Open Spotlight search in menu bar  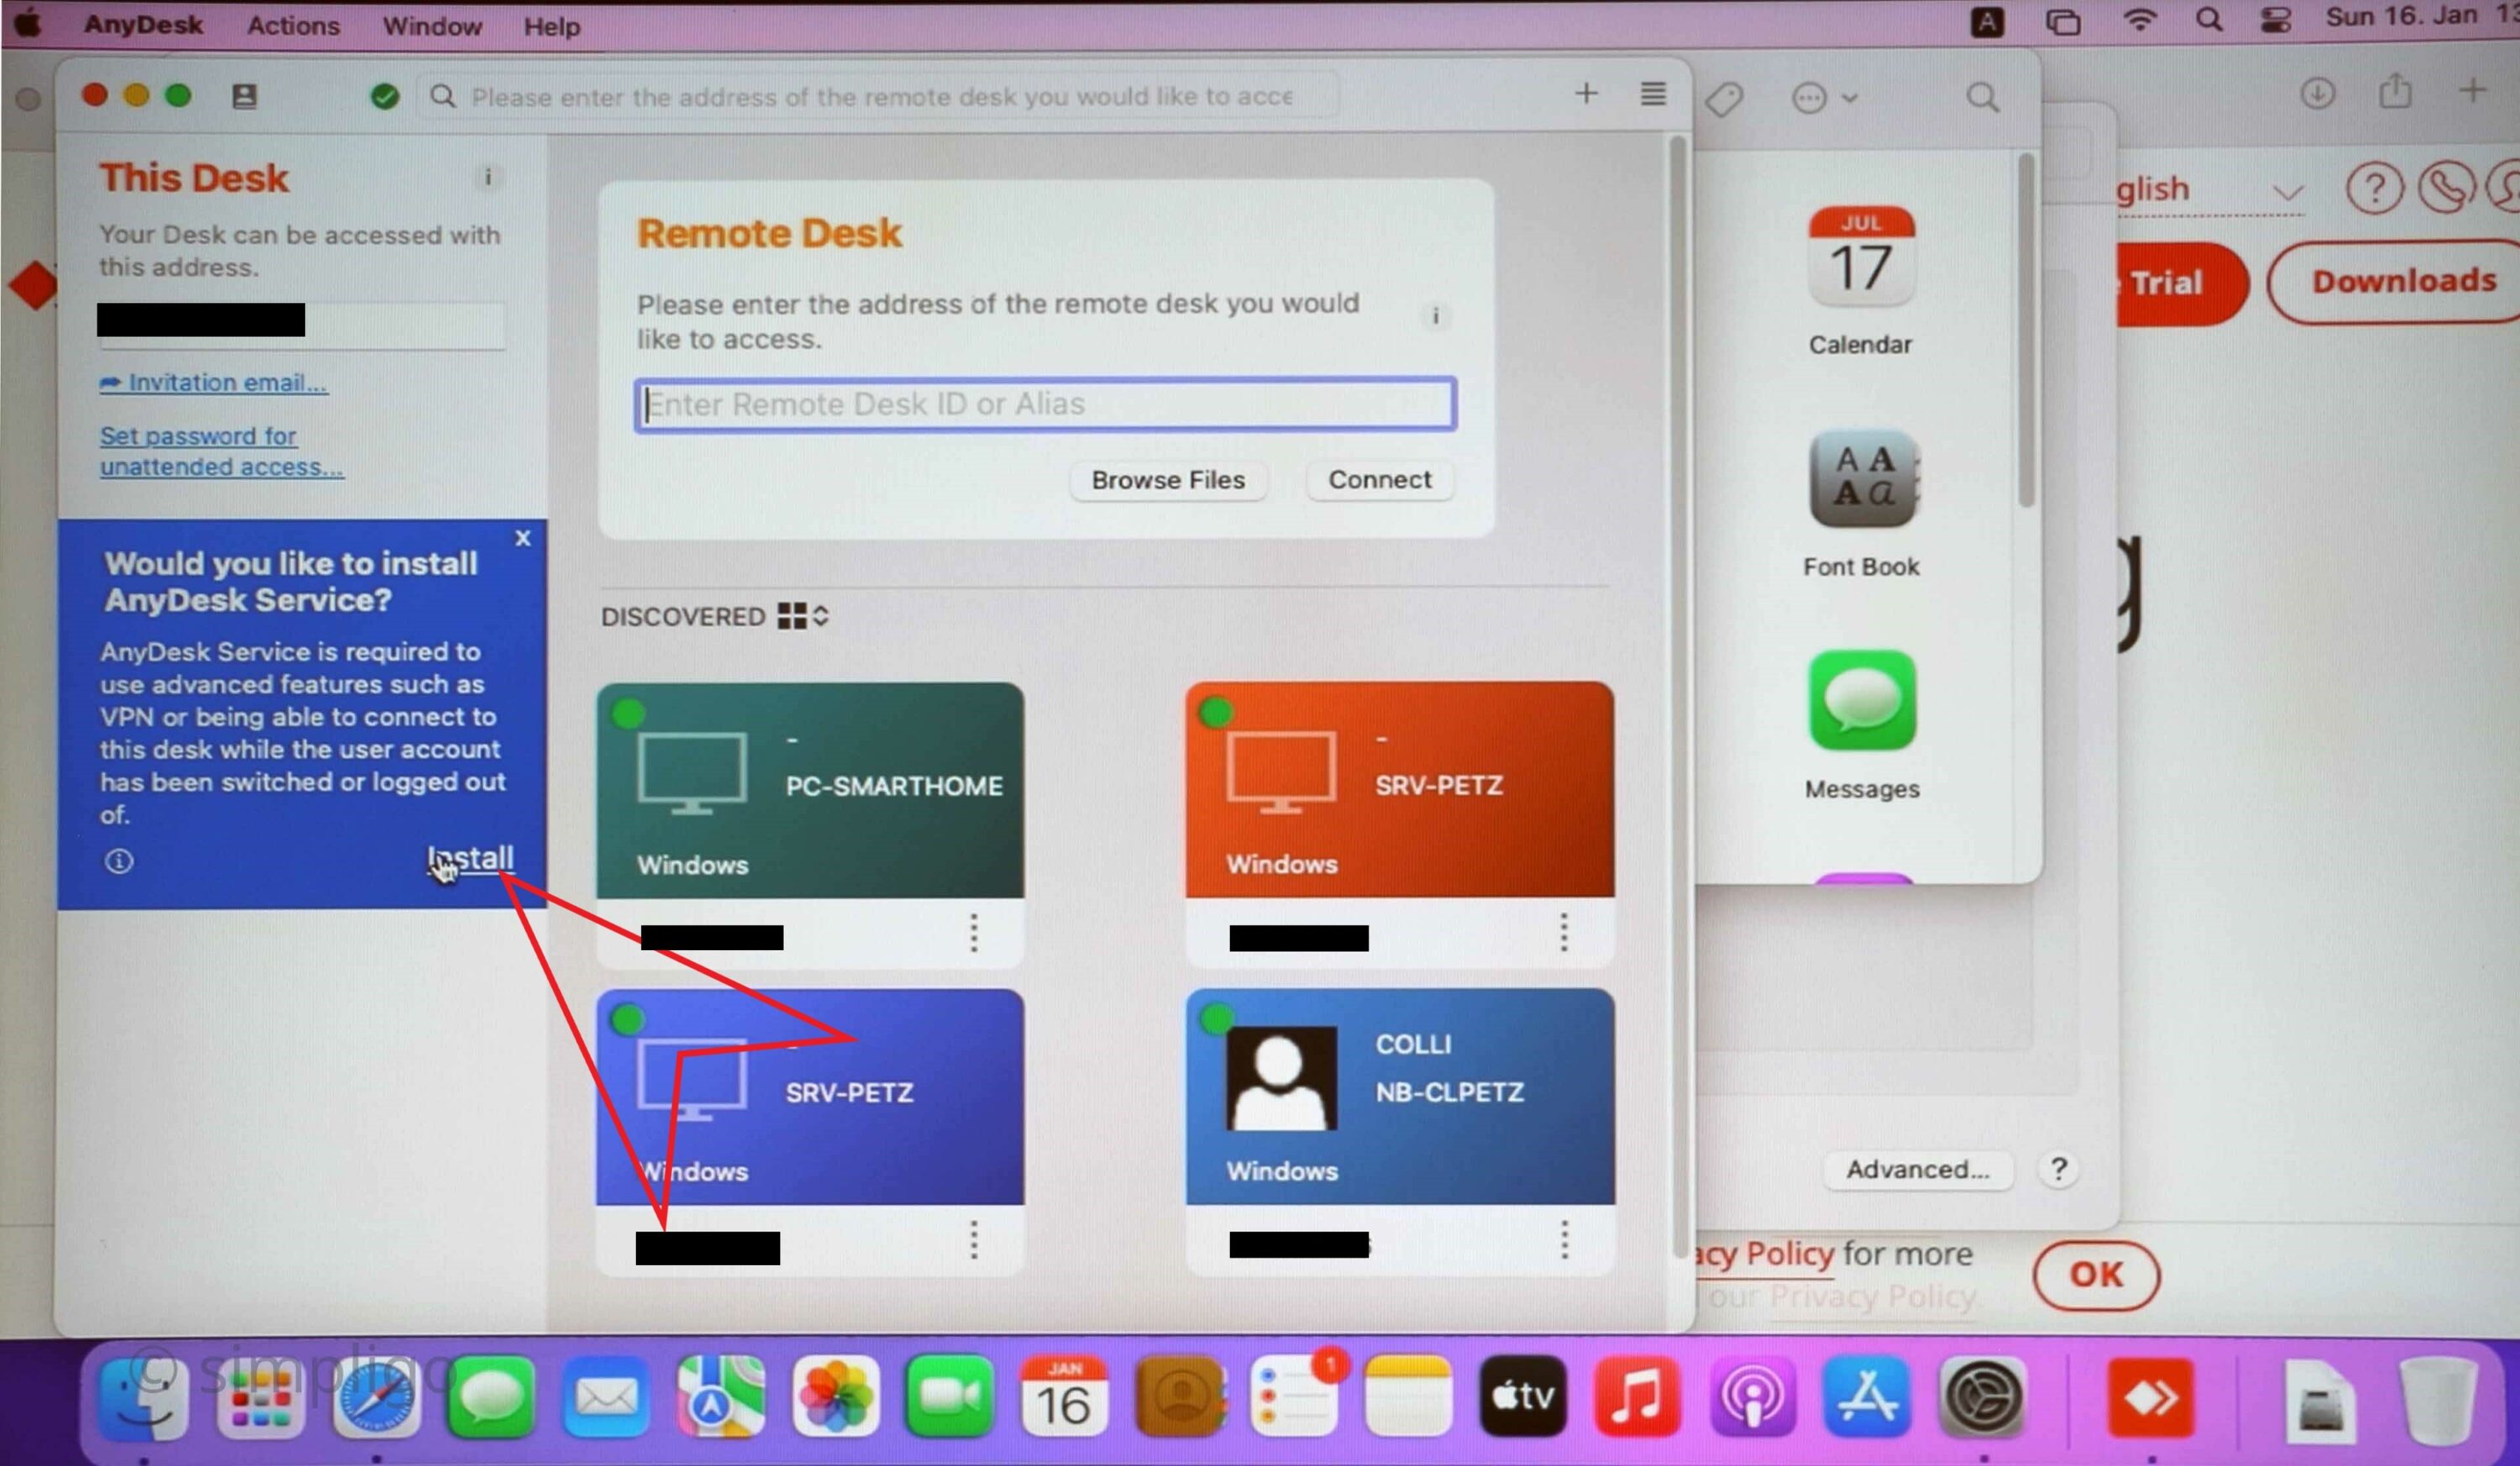(x=2209, y=20)
